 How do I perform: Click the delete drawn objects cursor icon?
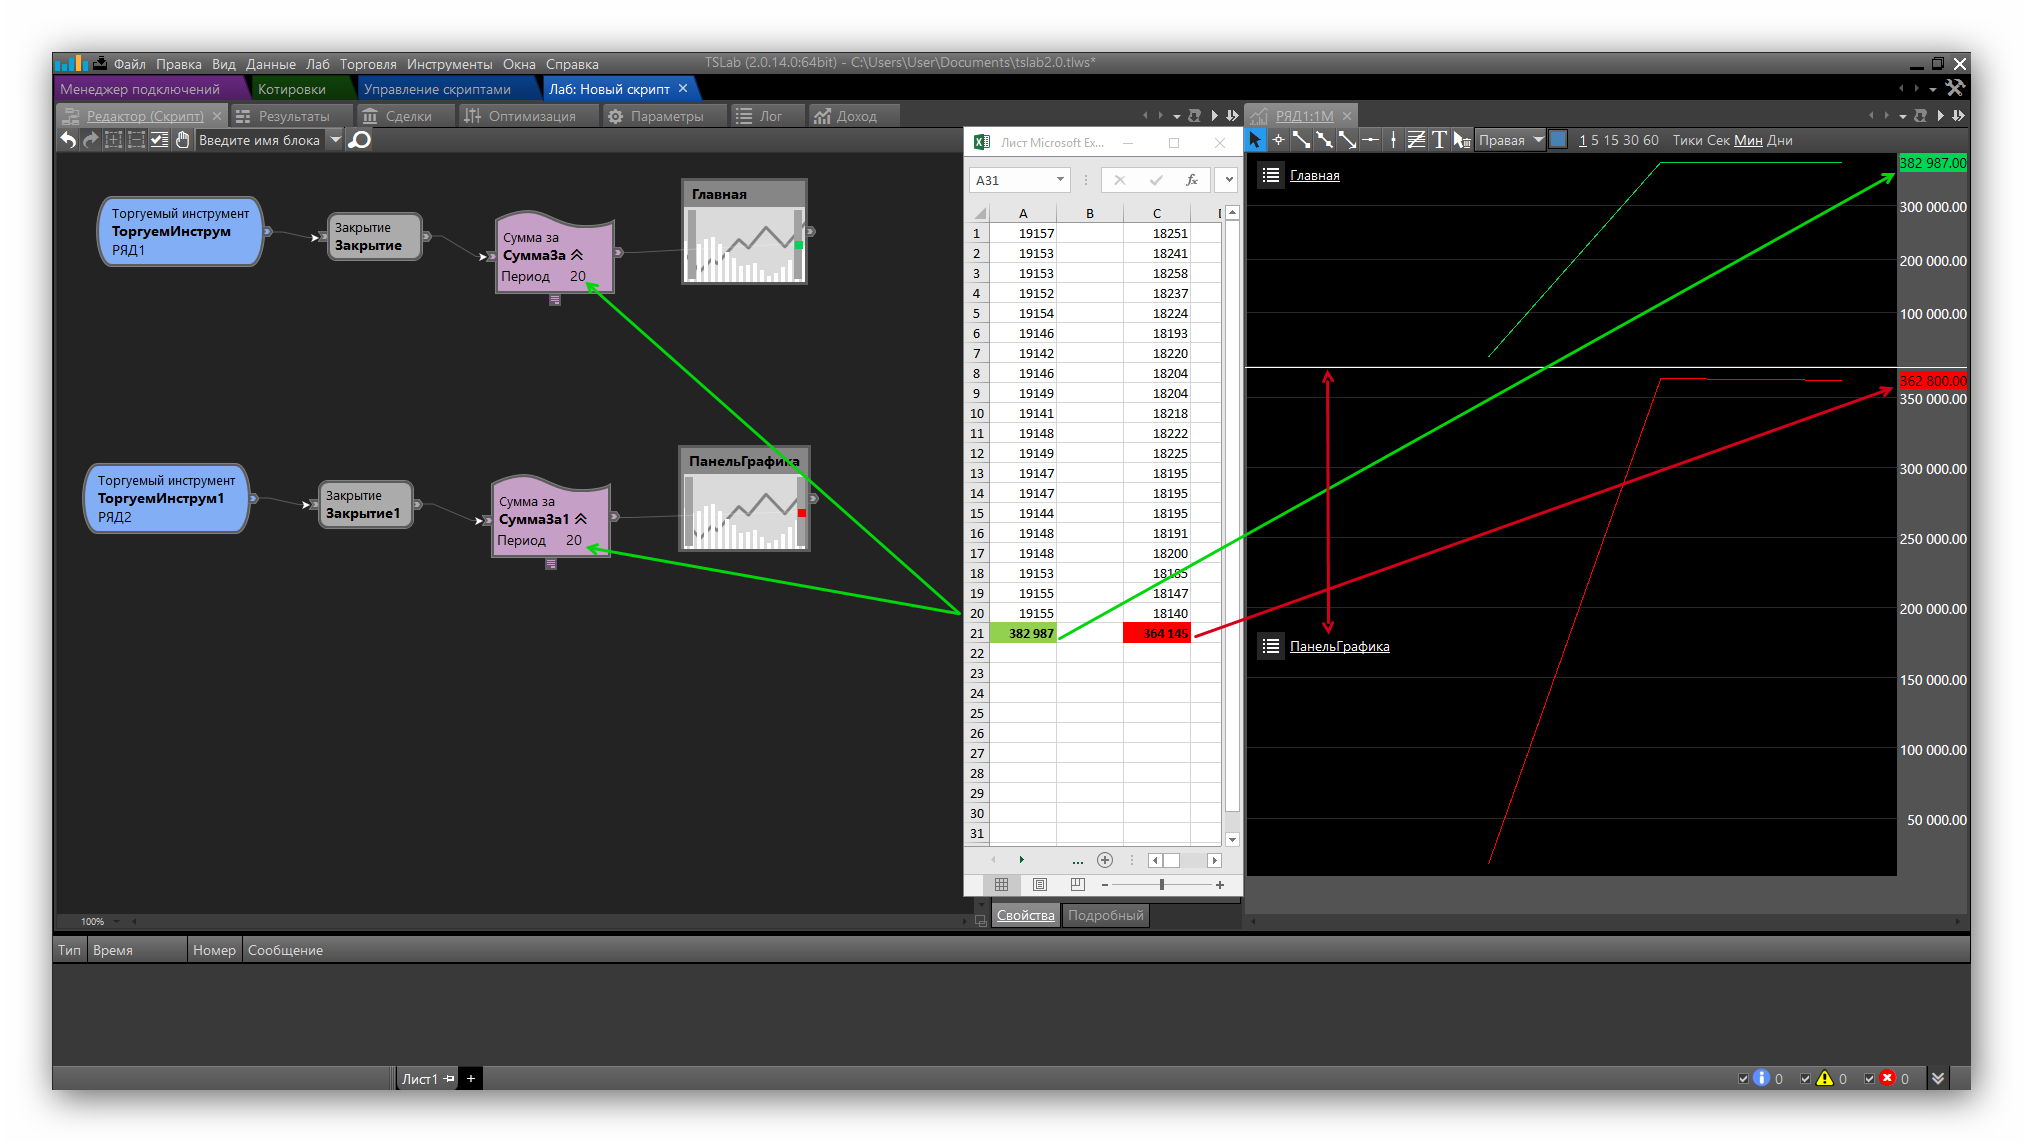[1462, 140]
